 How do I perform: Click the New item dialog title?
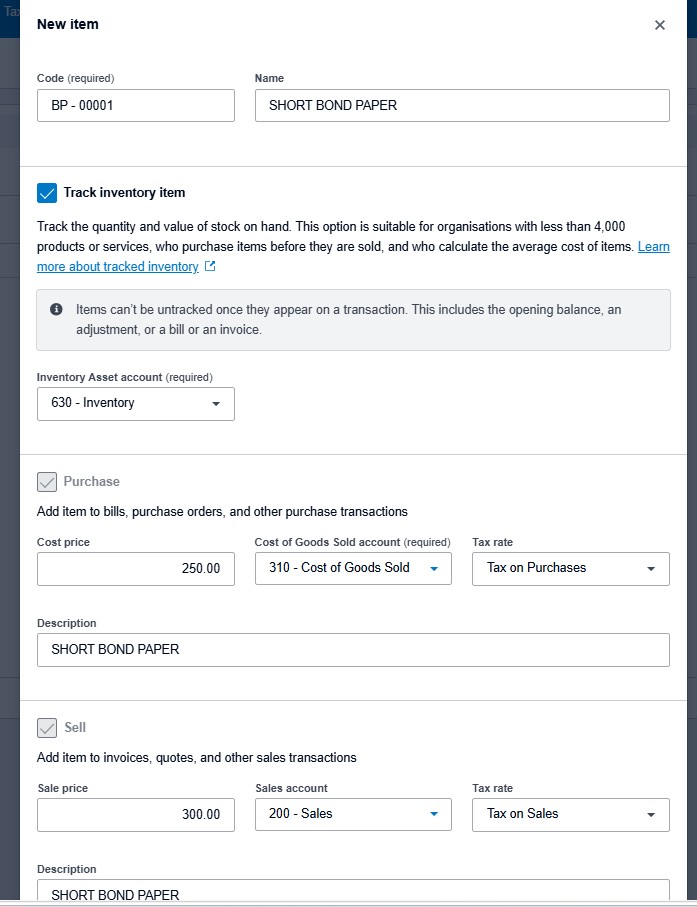[x=68, y=24]
